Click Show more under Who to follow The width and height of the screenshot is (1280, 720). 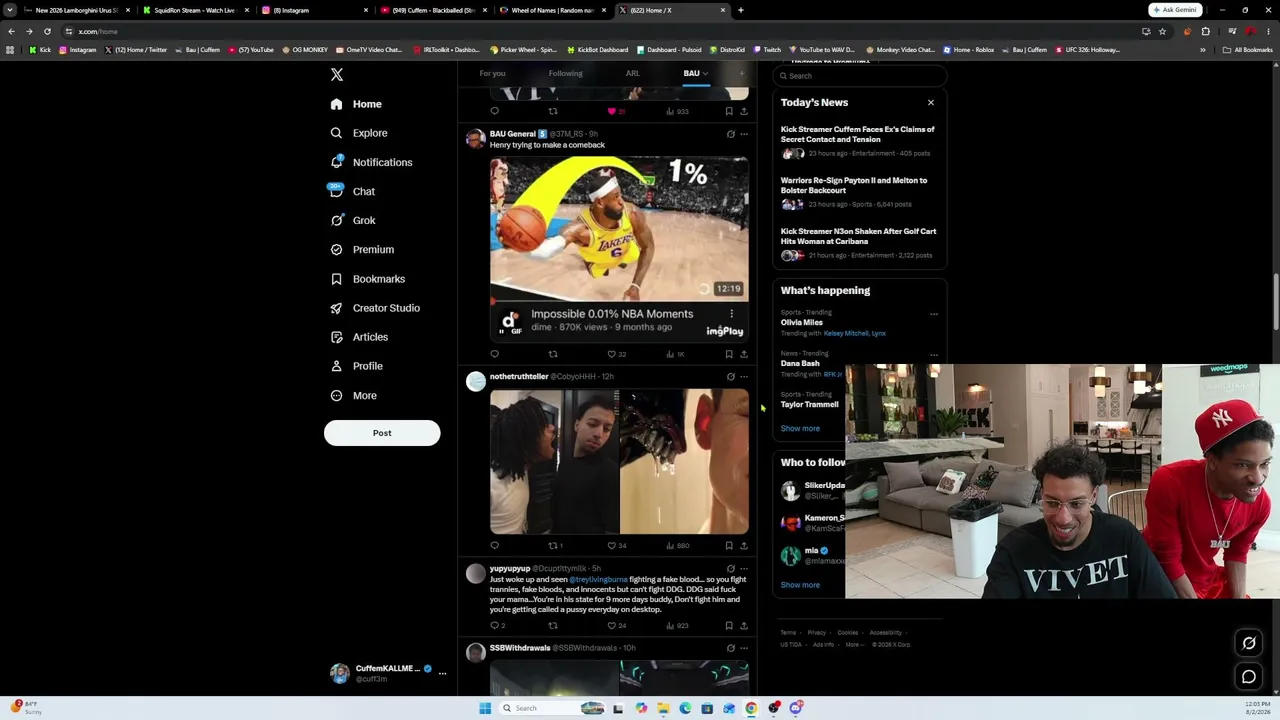[x=800, y=585]
